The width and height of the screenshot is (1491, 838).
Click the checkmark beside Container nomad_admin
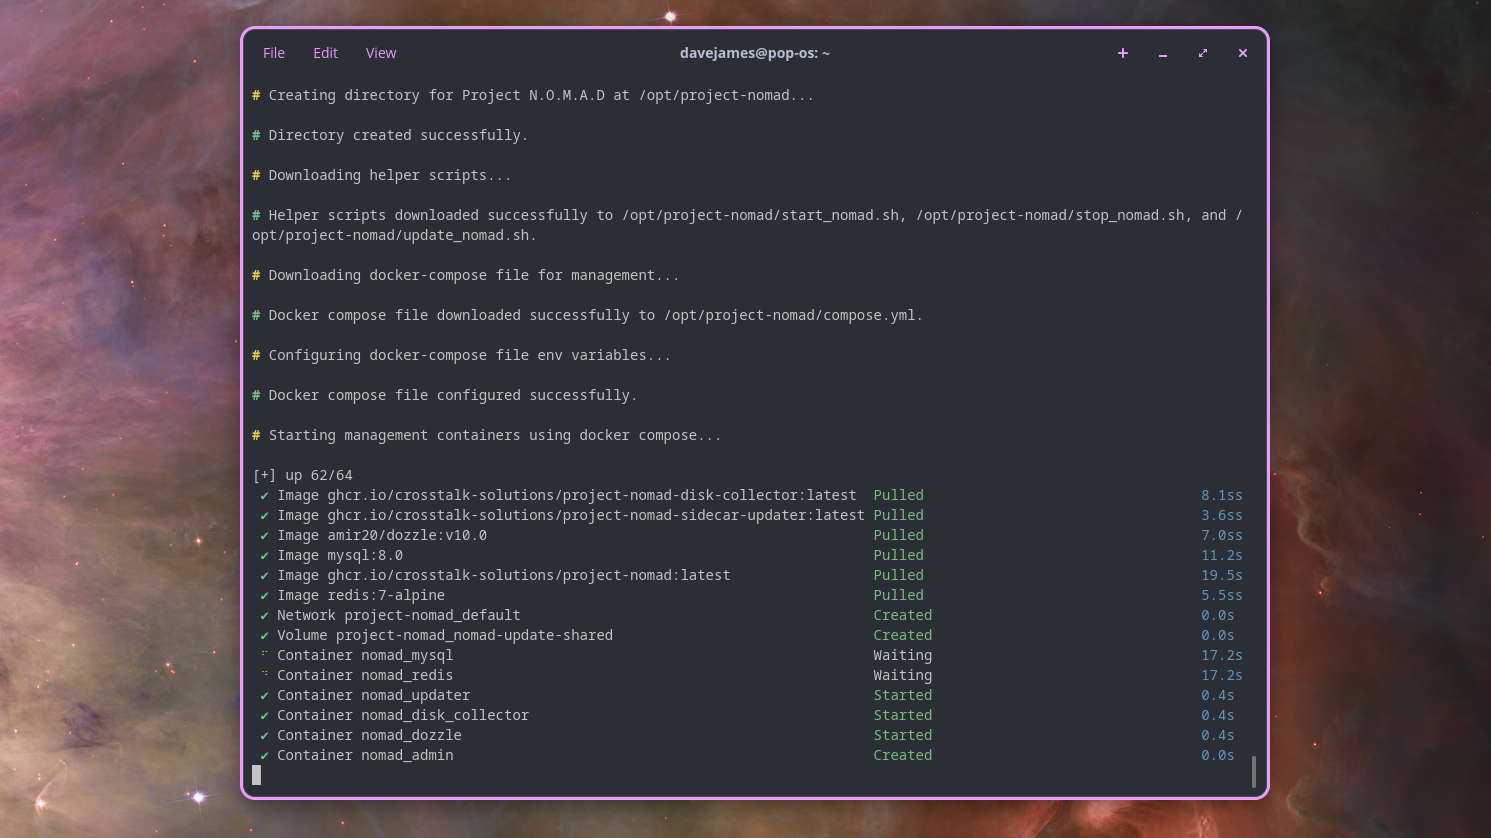coord(264,755)
